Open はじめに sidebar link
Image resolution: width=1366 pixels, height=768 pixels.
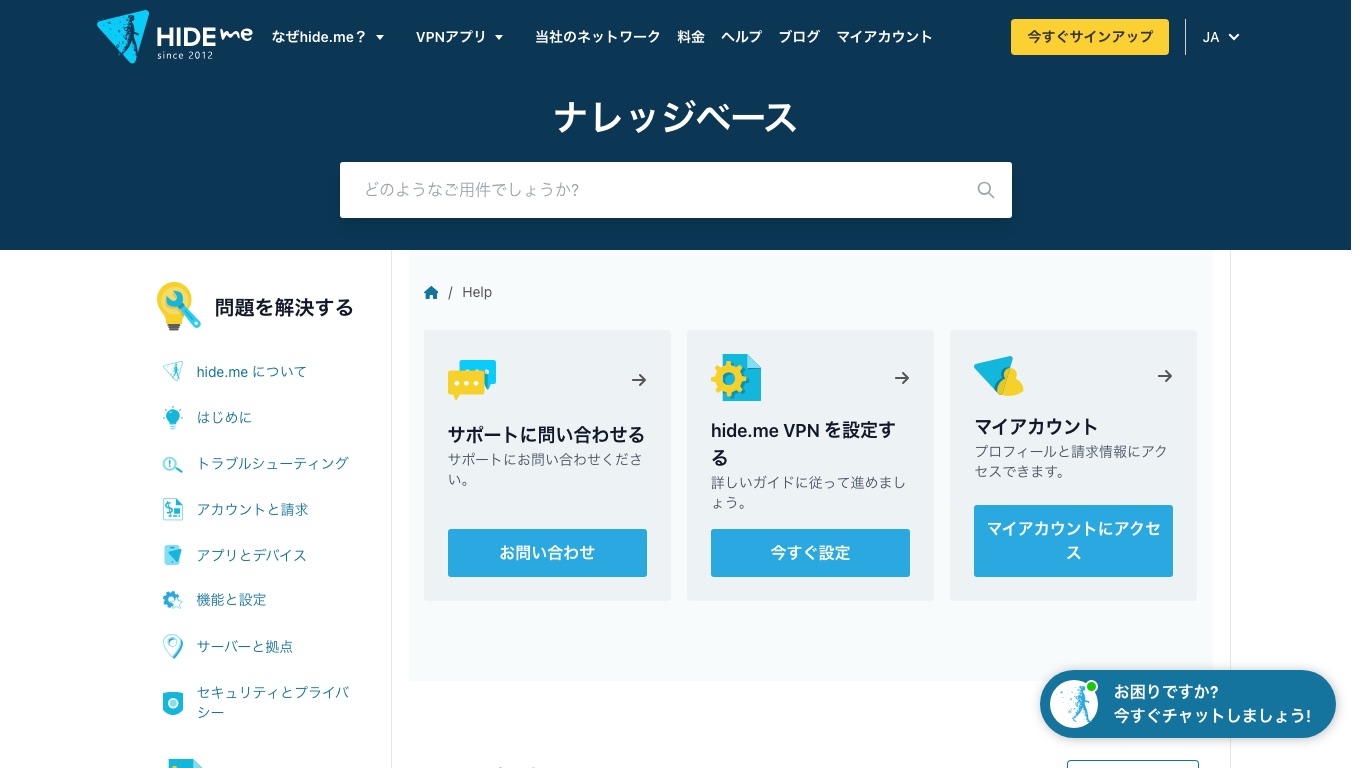pos(224,418)
